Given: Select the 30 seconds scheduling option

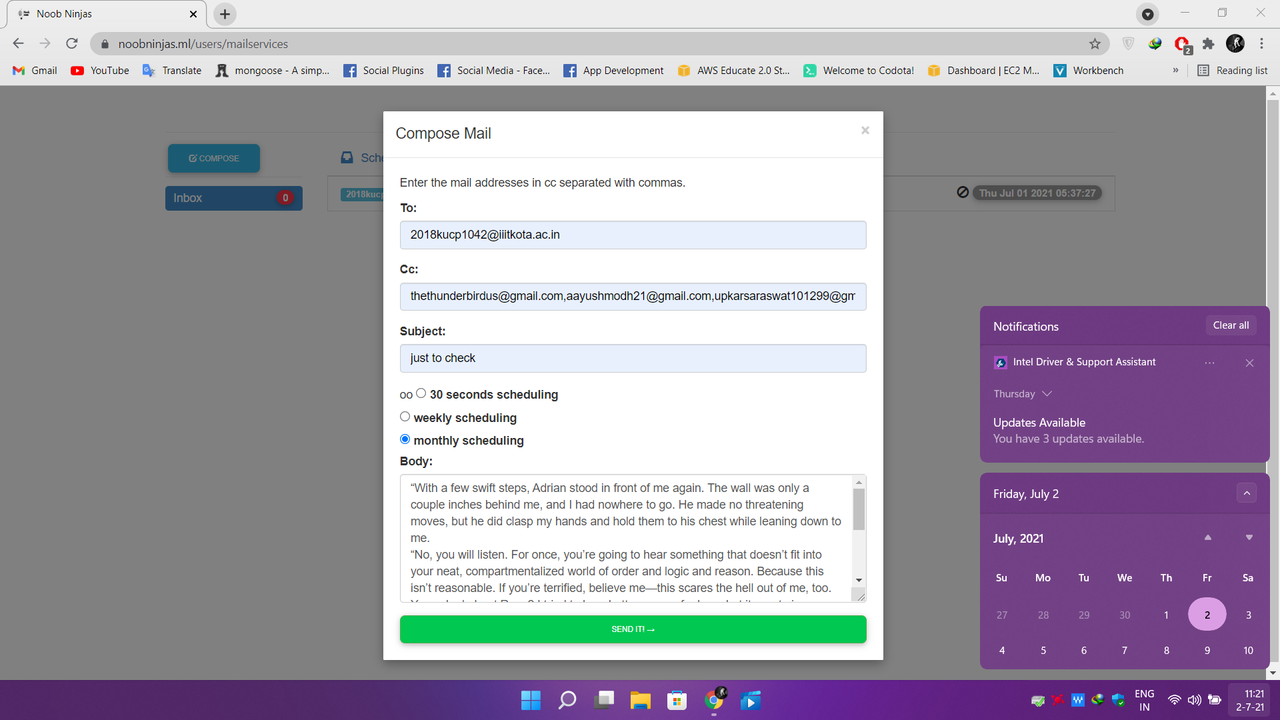Looking at the screenshot, I should pyautogui.click(x=420, y=393).
